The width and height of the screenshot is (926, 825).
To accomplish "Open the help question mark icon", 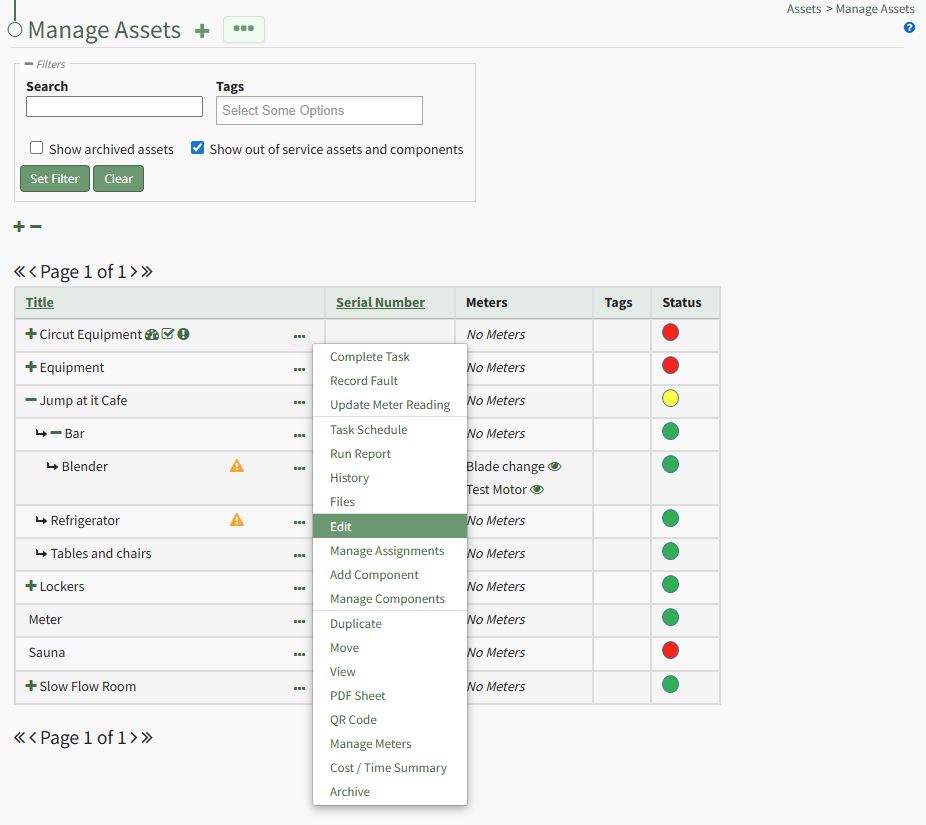I will [909, 28].
